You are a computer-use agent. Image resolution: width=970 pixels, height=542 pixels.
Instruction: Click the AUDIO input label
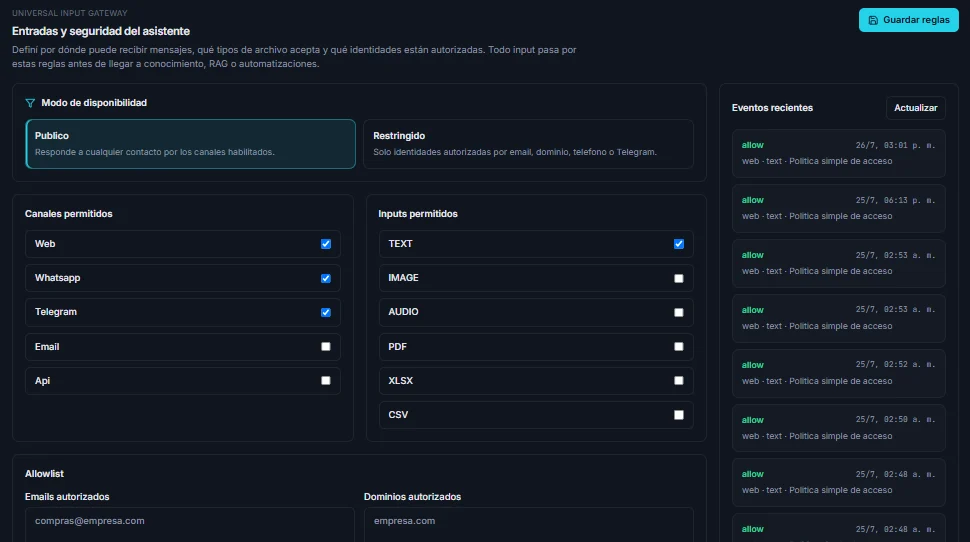(x=403, y=312)
